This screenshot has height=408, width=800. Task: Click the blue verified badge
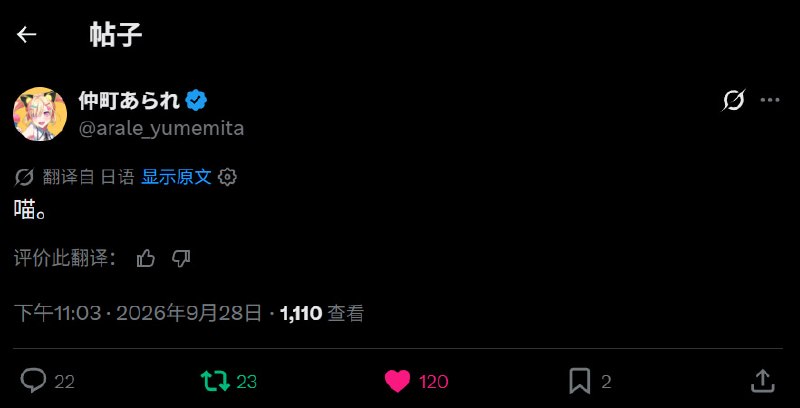[196, 100]
